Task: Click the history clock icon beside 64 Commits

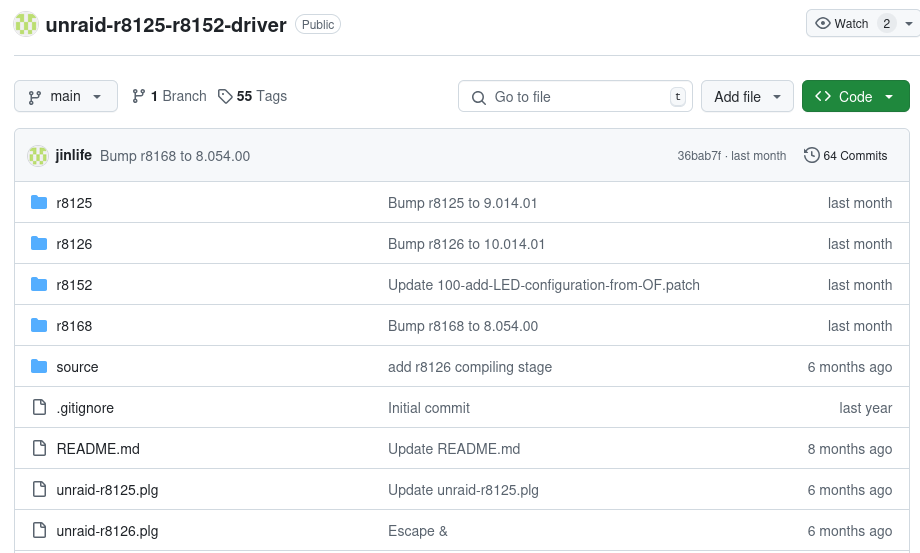Action: point(811,155)
